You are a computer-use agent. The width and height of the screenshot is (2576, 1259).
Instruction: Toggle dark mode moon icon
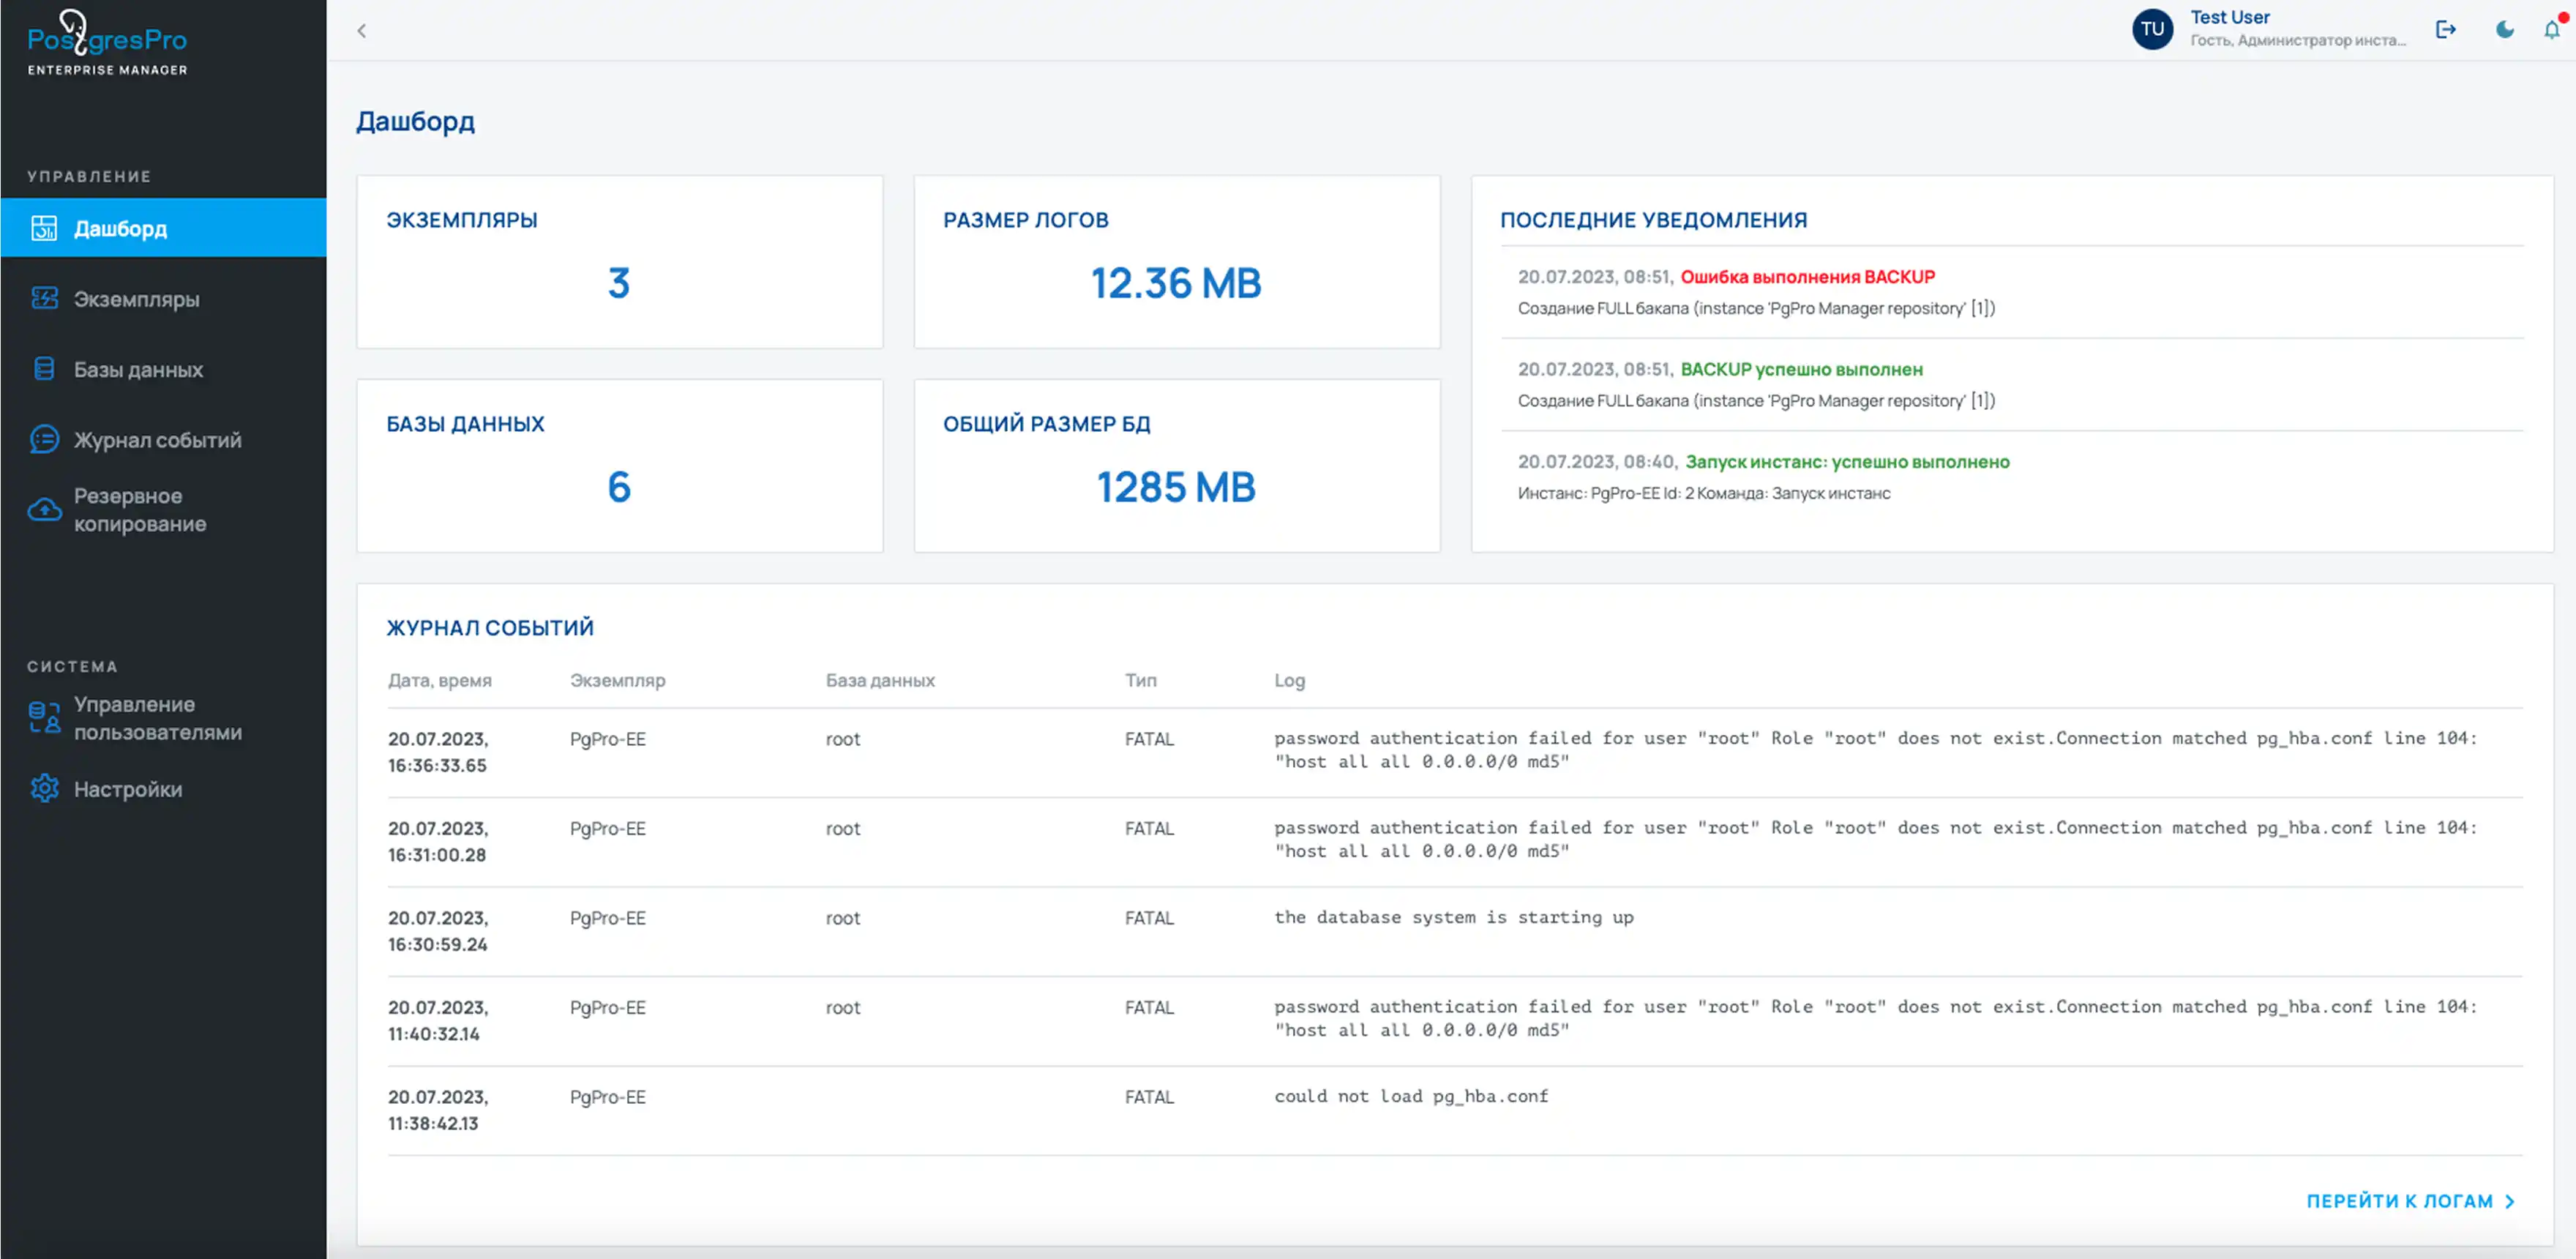[2504, 30]
